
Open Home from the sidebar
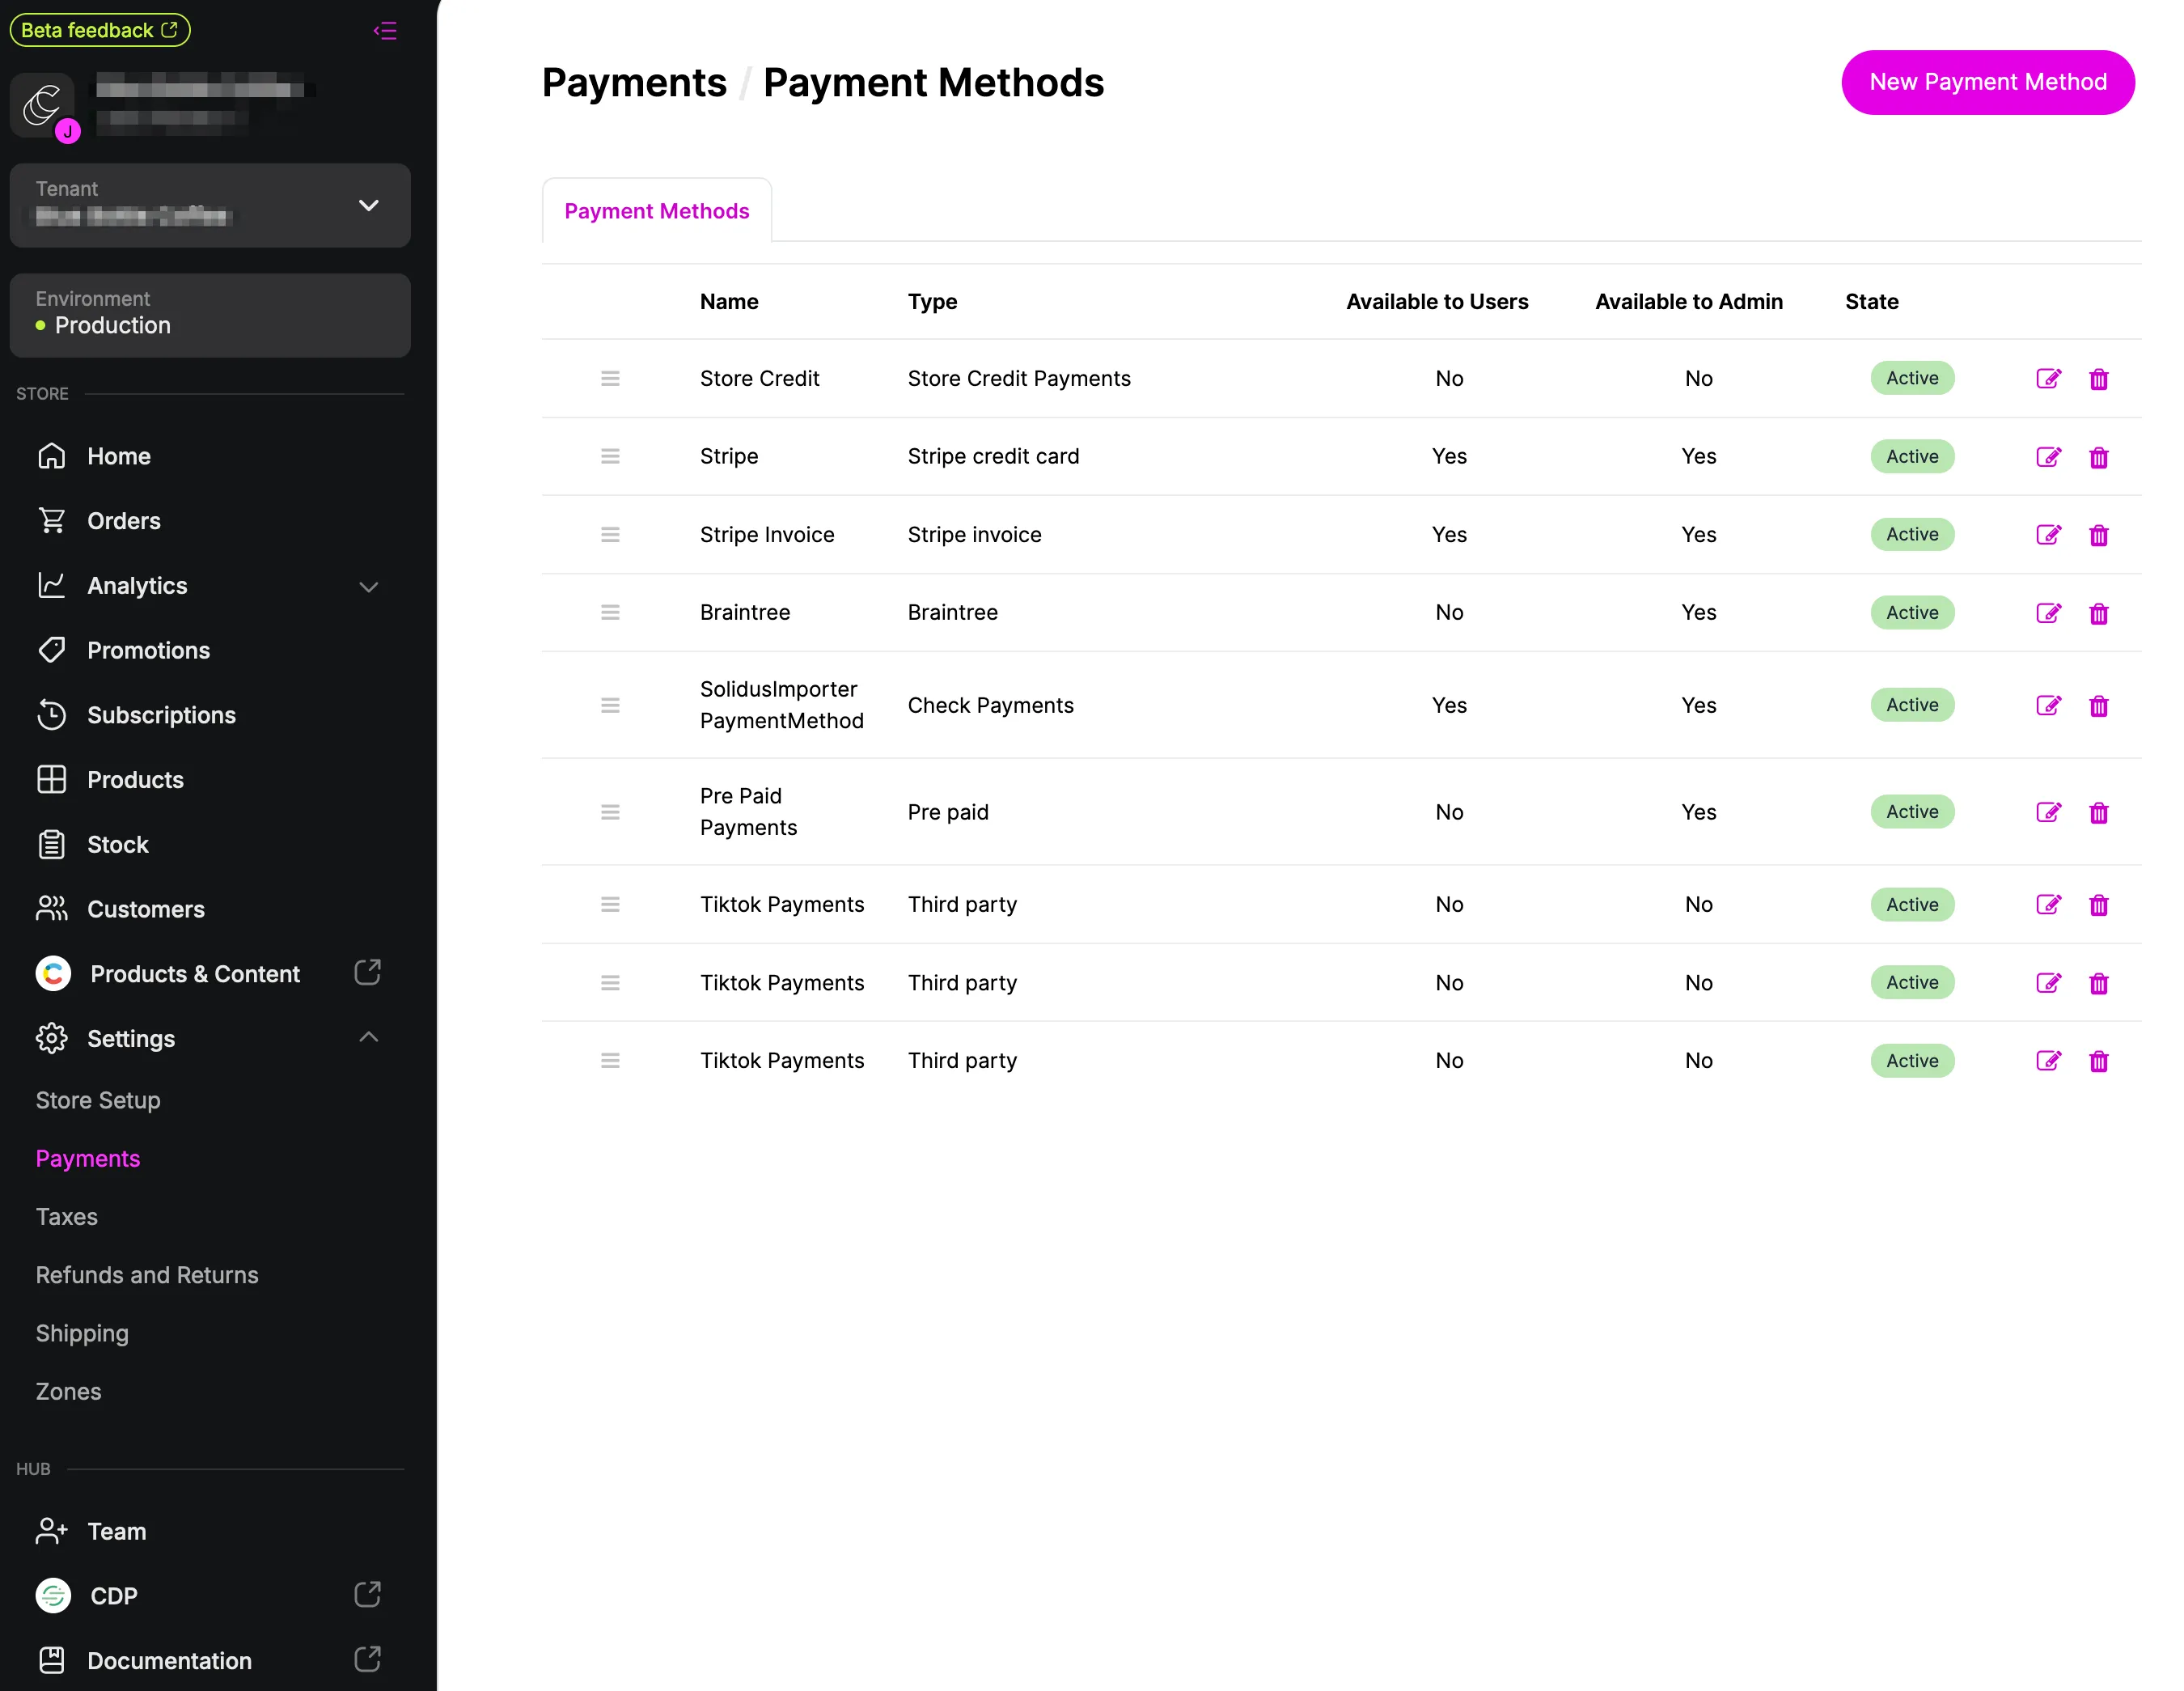[118, 456]
